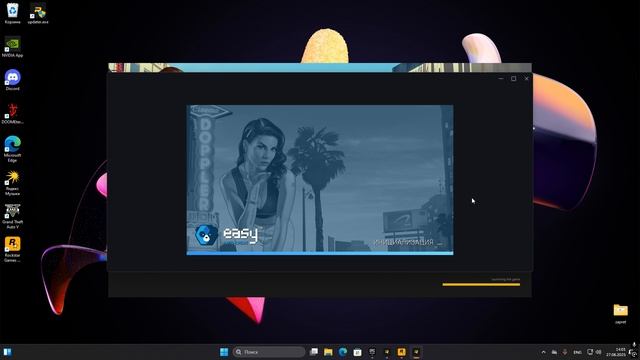
Task: Select the Grand Theft Auto V desktop shortcut
Action: pos(12,216)
